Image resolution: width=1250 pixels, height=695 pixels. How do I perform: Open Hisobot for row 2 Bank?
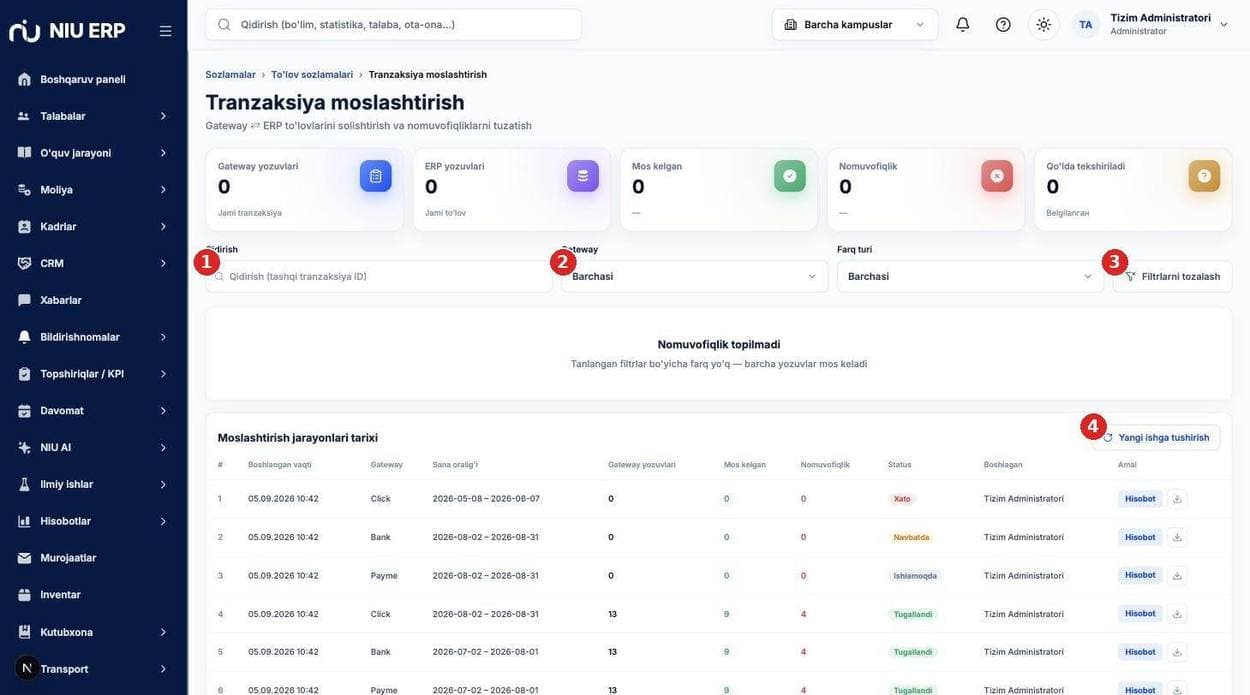point(1140,537)
